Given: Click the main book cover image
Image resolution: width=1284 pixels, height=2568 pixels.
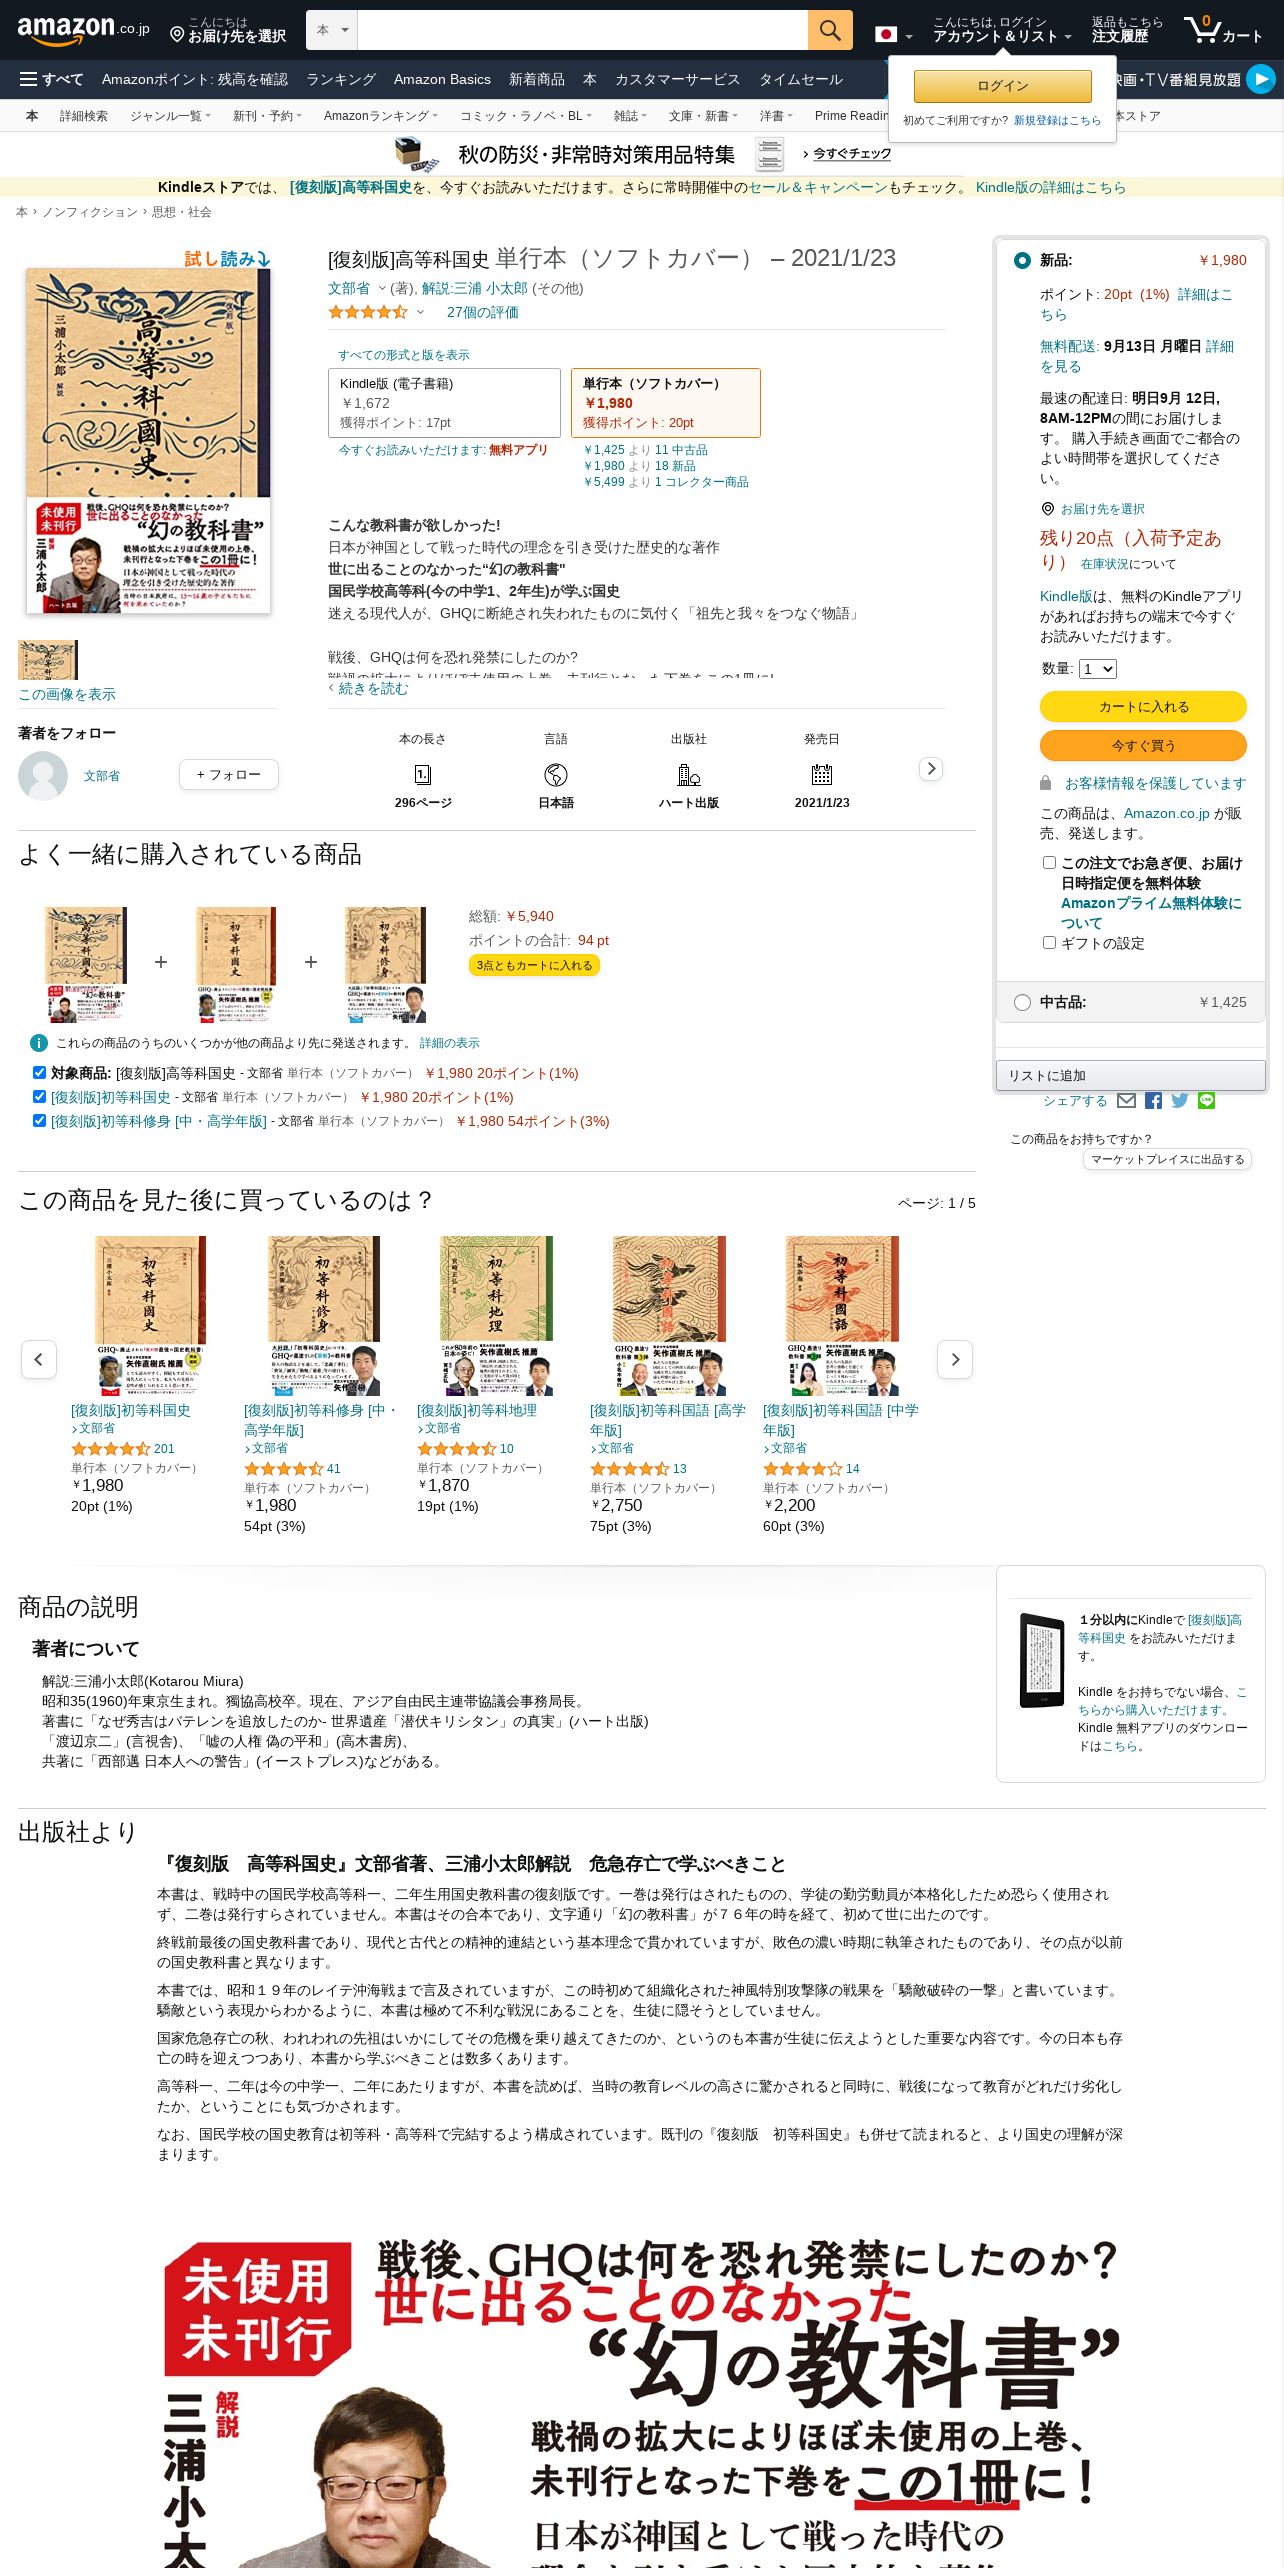Looking at the screenshot, I should [x=148, y=440].
